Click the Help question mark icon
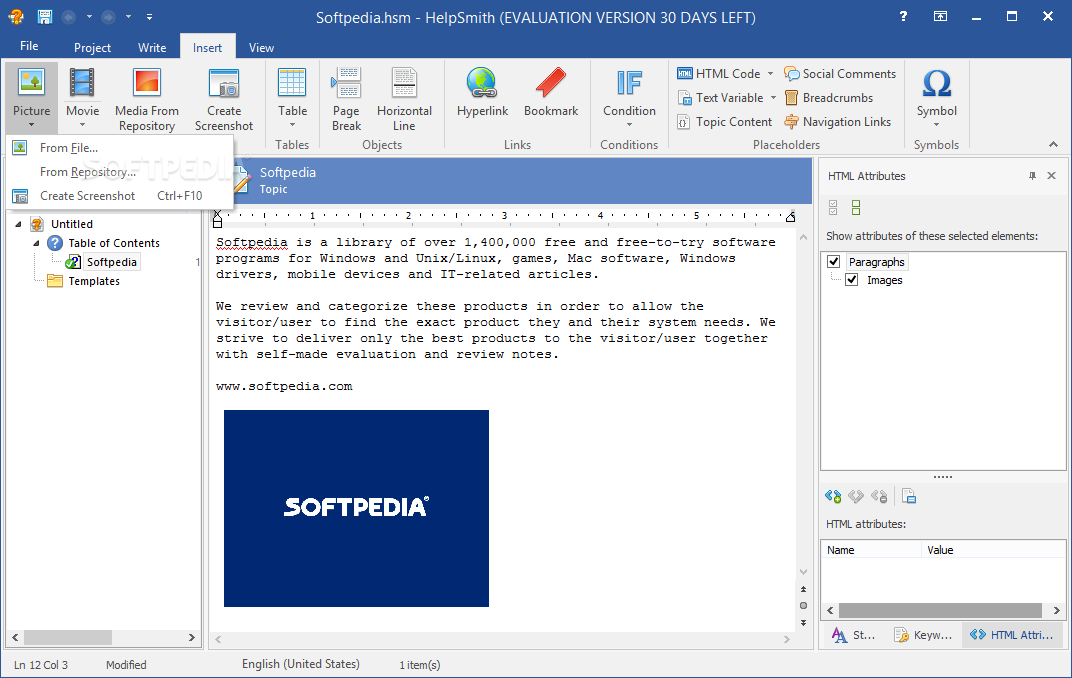 [x=903, y=16]
